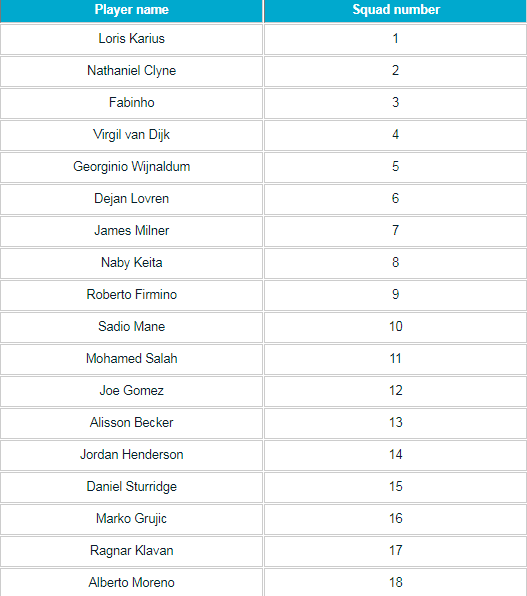Click the Alisson Becker cell

click(131, 423)
